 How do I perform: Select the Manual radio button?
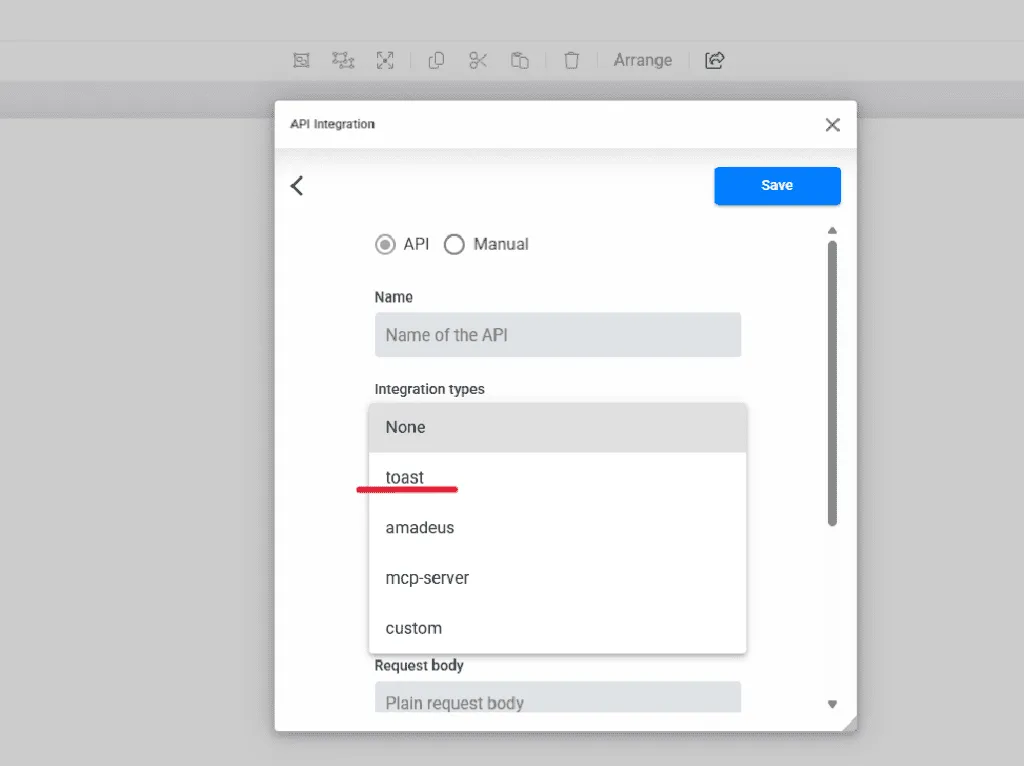coord(454,244)
